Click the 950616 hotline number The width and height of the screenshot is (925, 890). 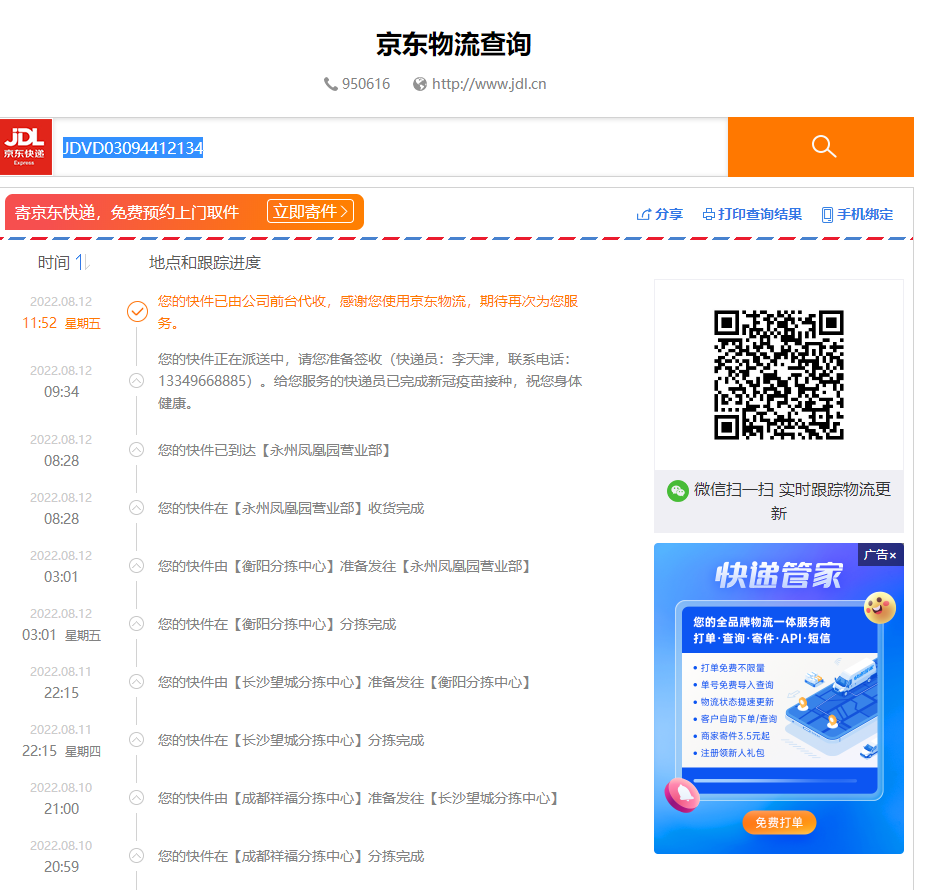tap(366, 84)
